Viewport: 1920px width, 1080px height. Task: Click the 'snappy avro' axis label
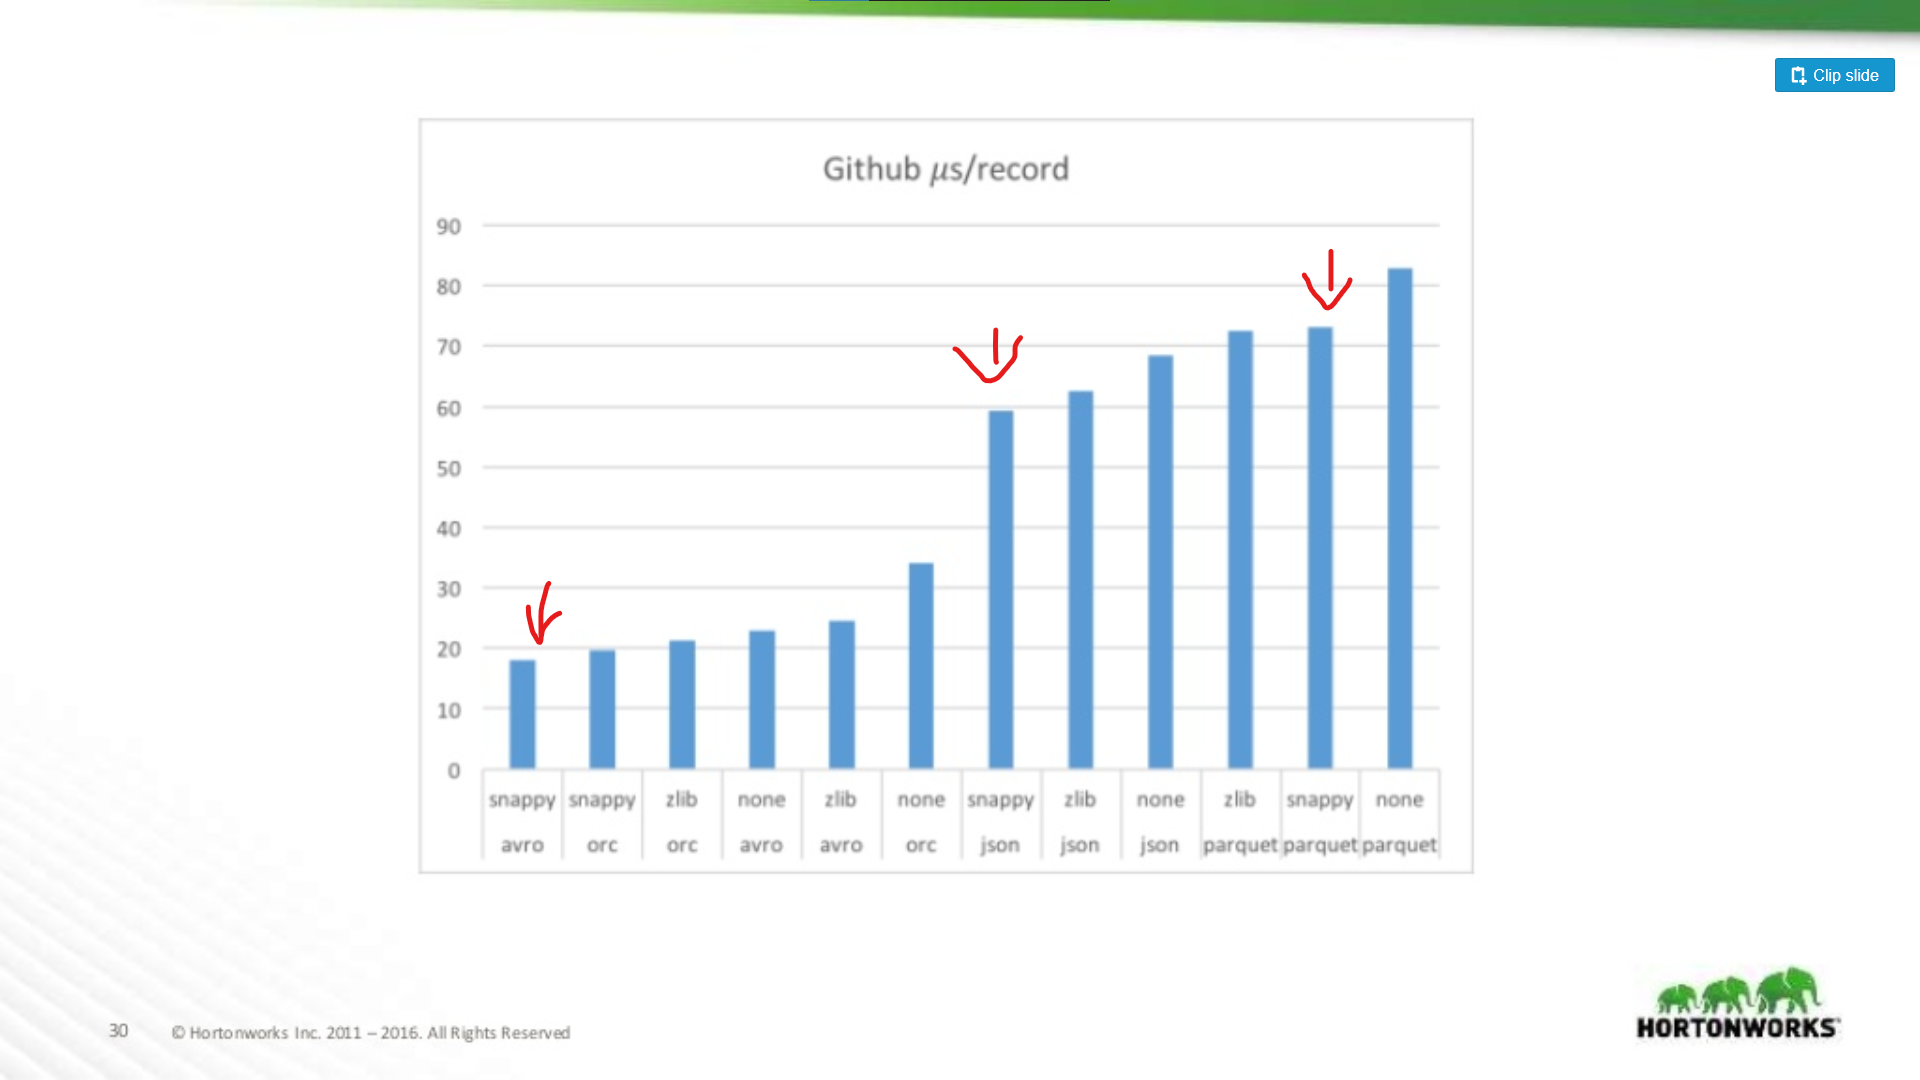click(522, 822)
